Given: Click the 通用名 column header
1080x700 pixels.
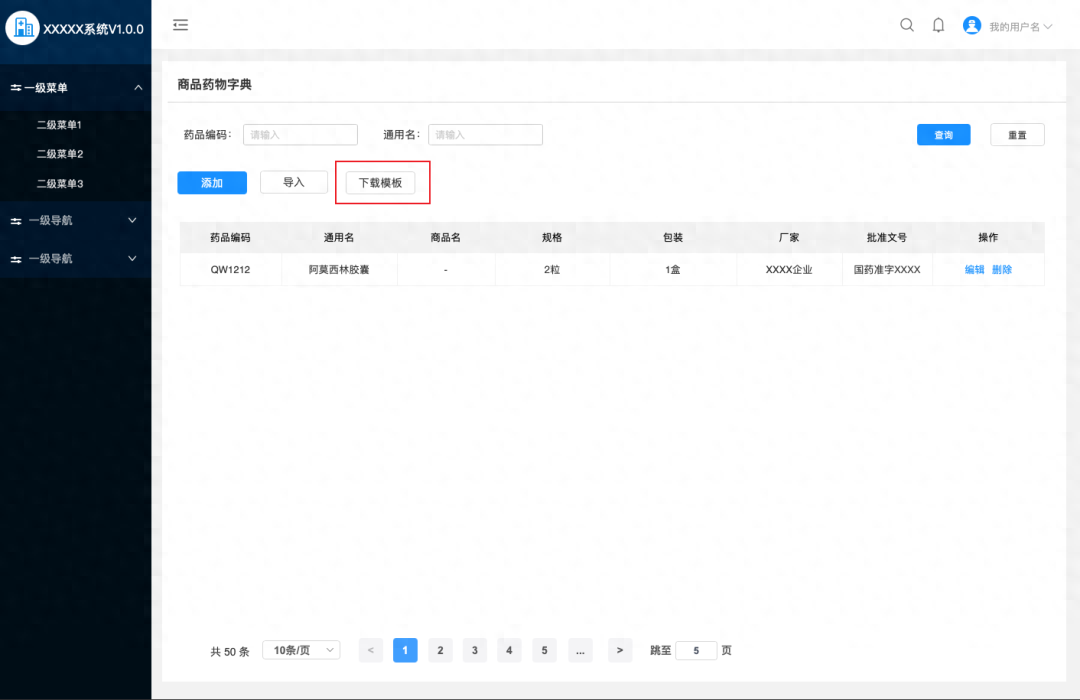Looking at the screenshot, I should pyautogui.click(x=339, y=238).
